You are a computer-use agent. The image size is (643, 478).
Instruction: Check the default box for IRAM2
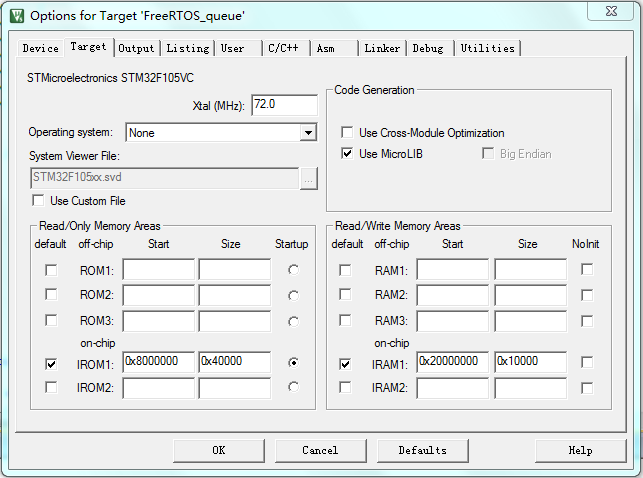[345, 387]
